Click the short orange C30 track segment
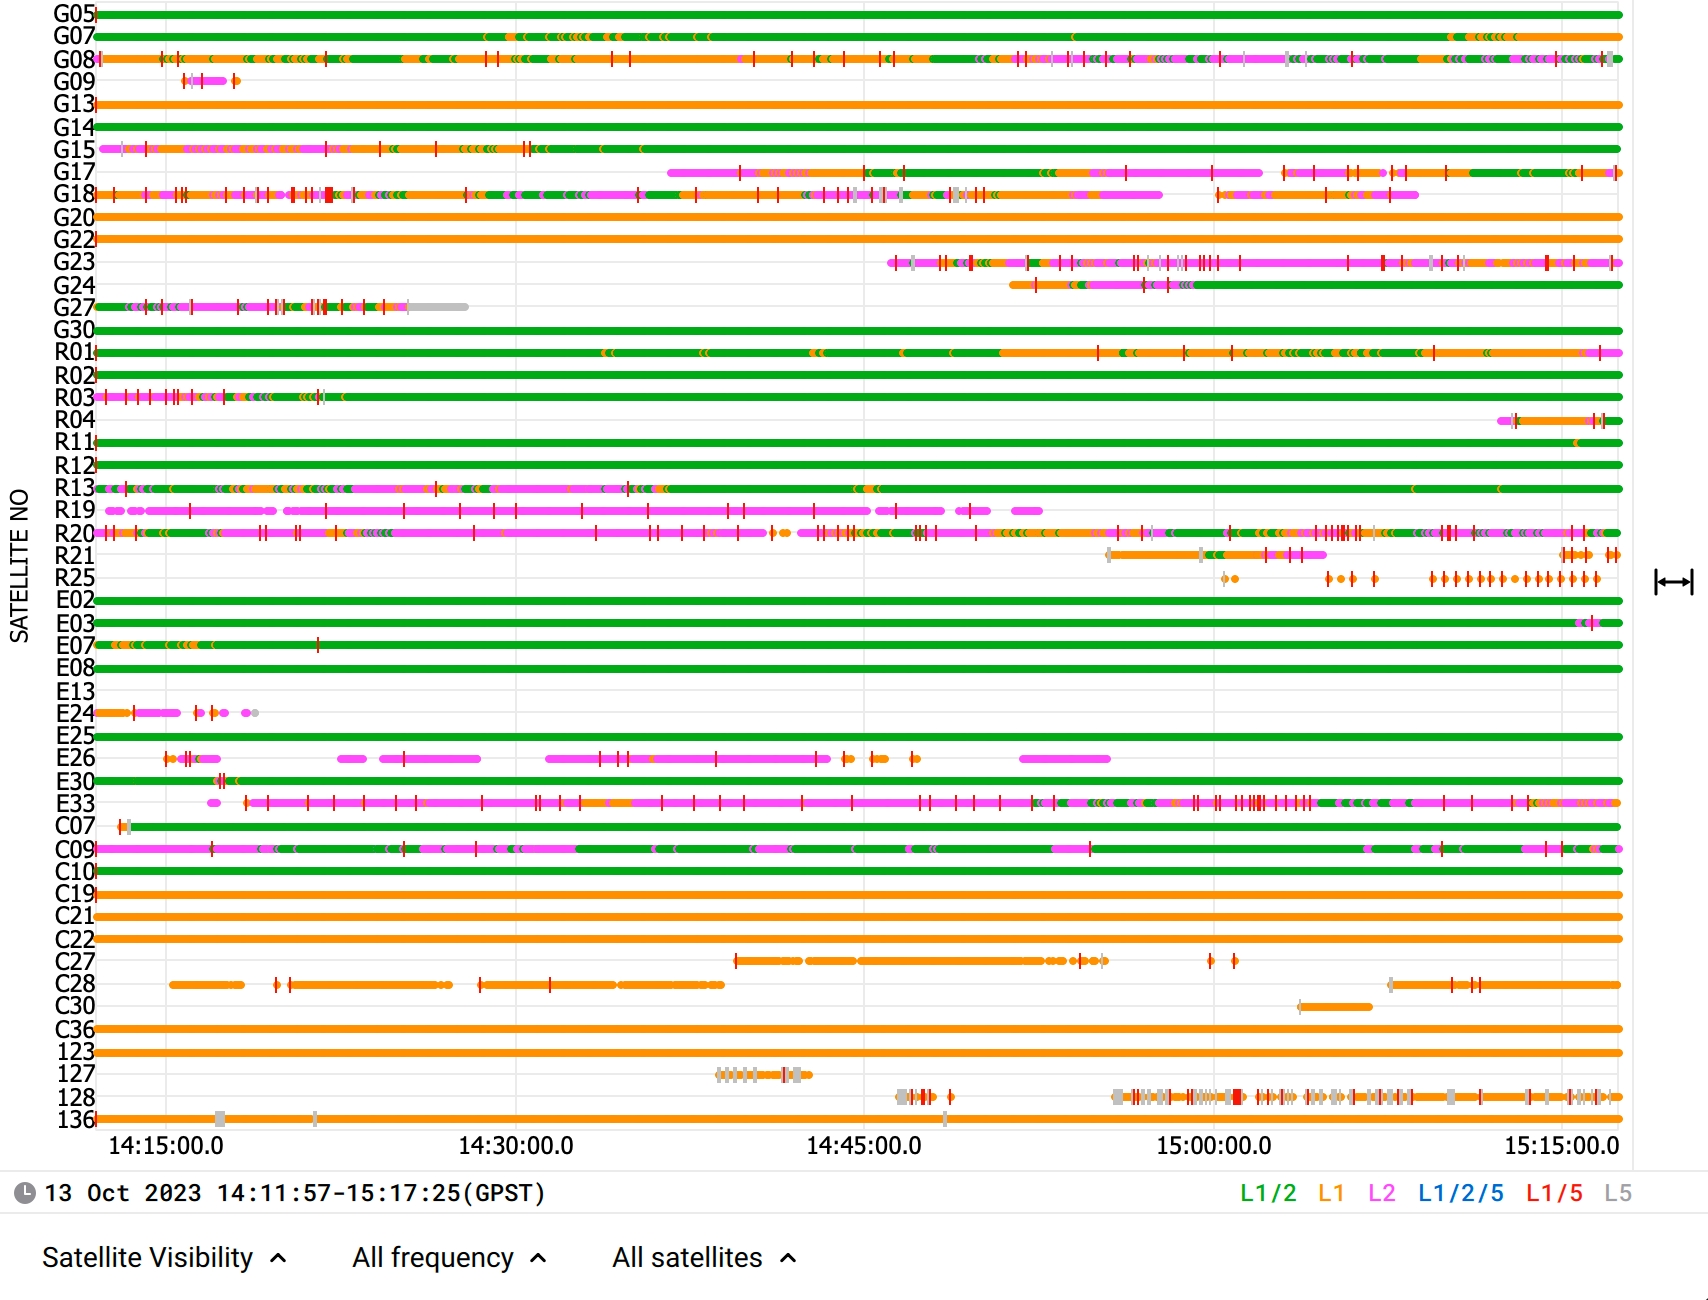The height and width of the screenshot is (1300, 1708). [1336, 1007]
